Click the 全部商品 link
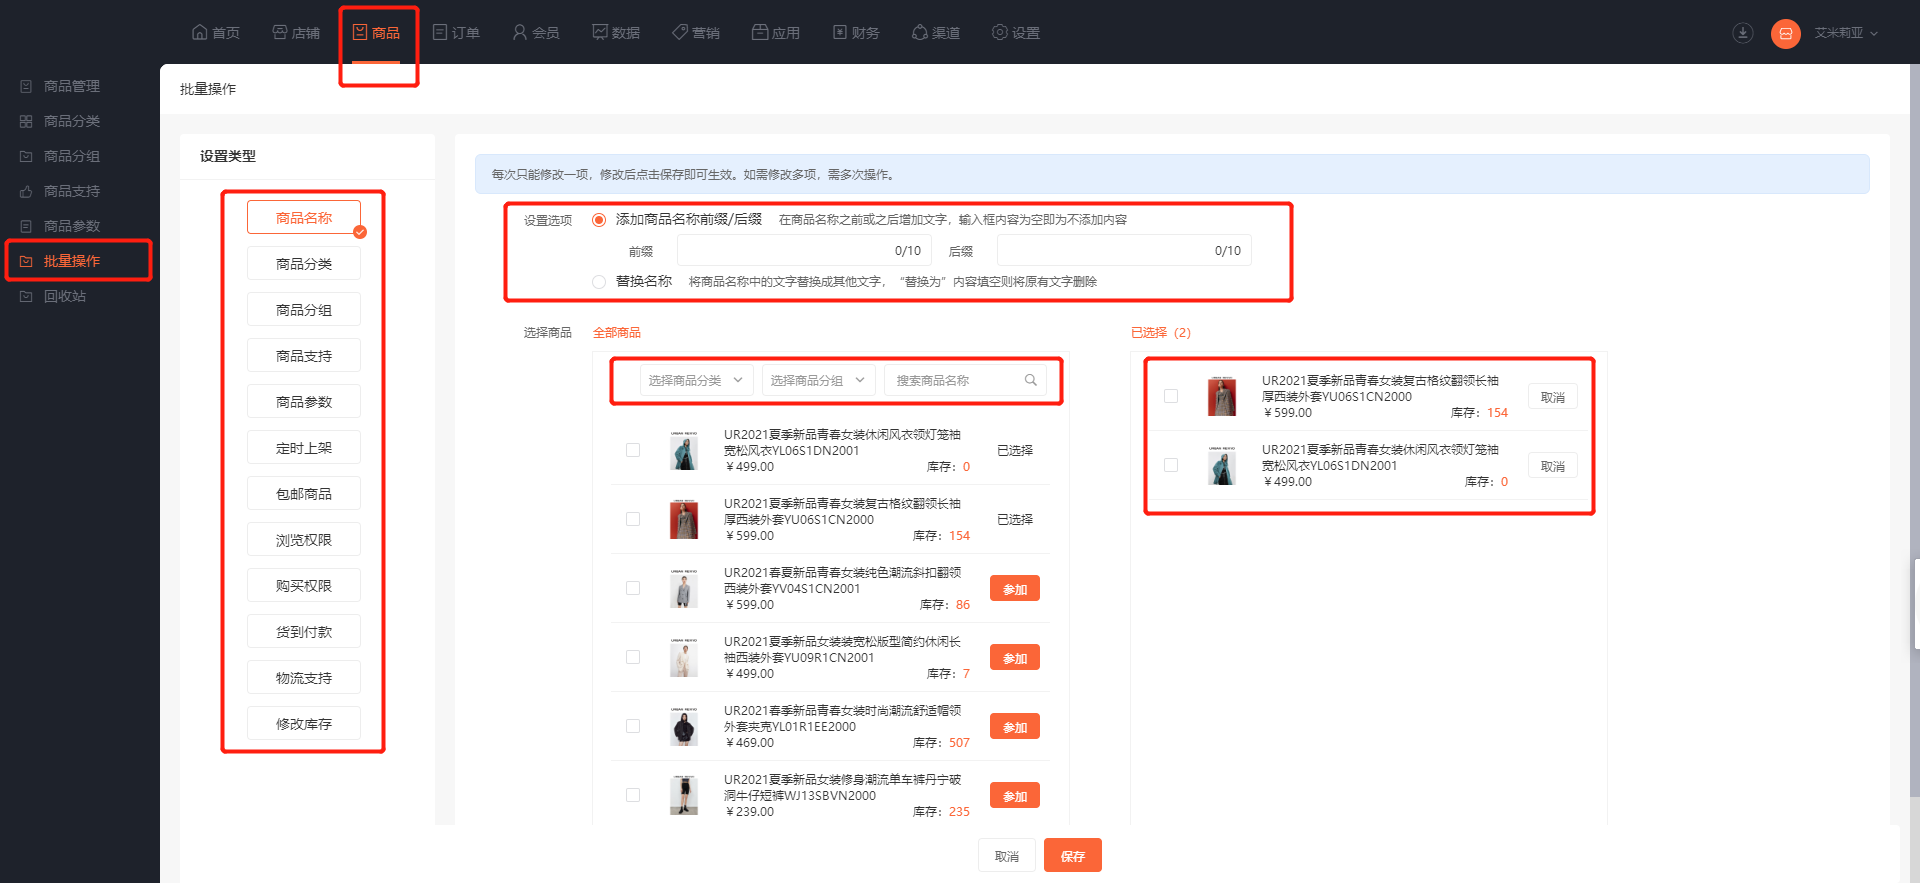Viewport: 1920px width, 883px height. [617, 333]
